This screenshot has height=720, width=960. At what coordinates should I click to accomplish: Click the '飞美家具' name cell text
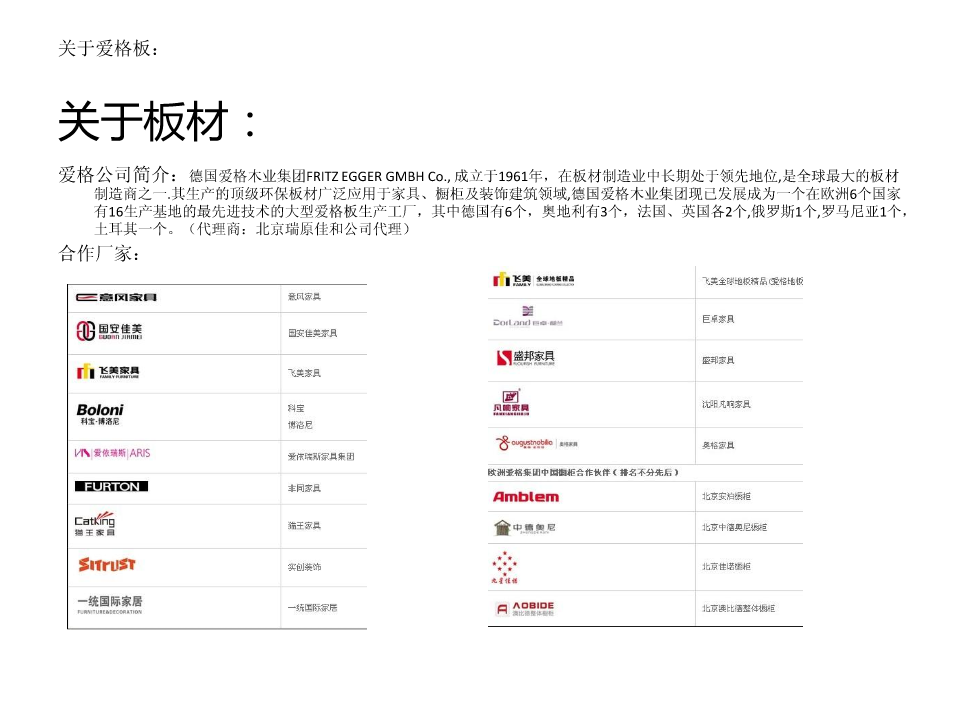coord(304,373)
